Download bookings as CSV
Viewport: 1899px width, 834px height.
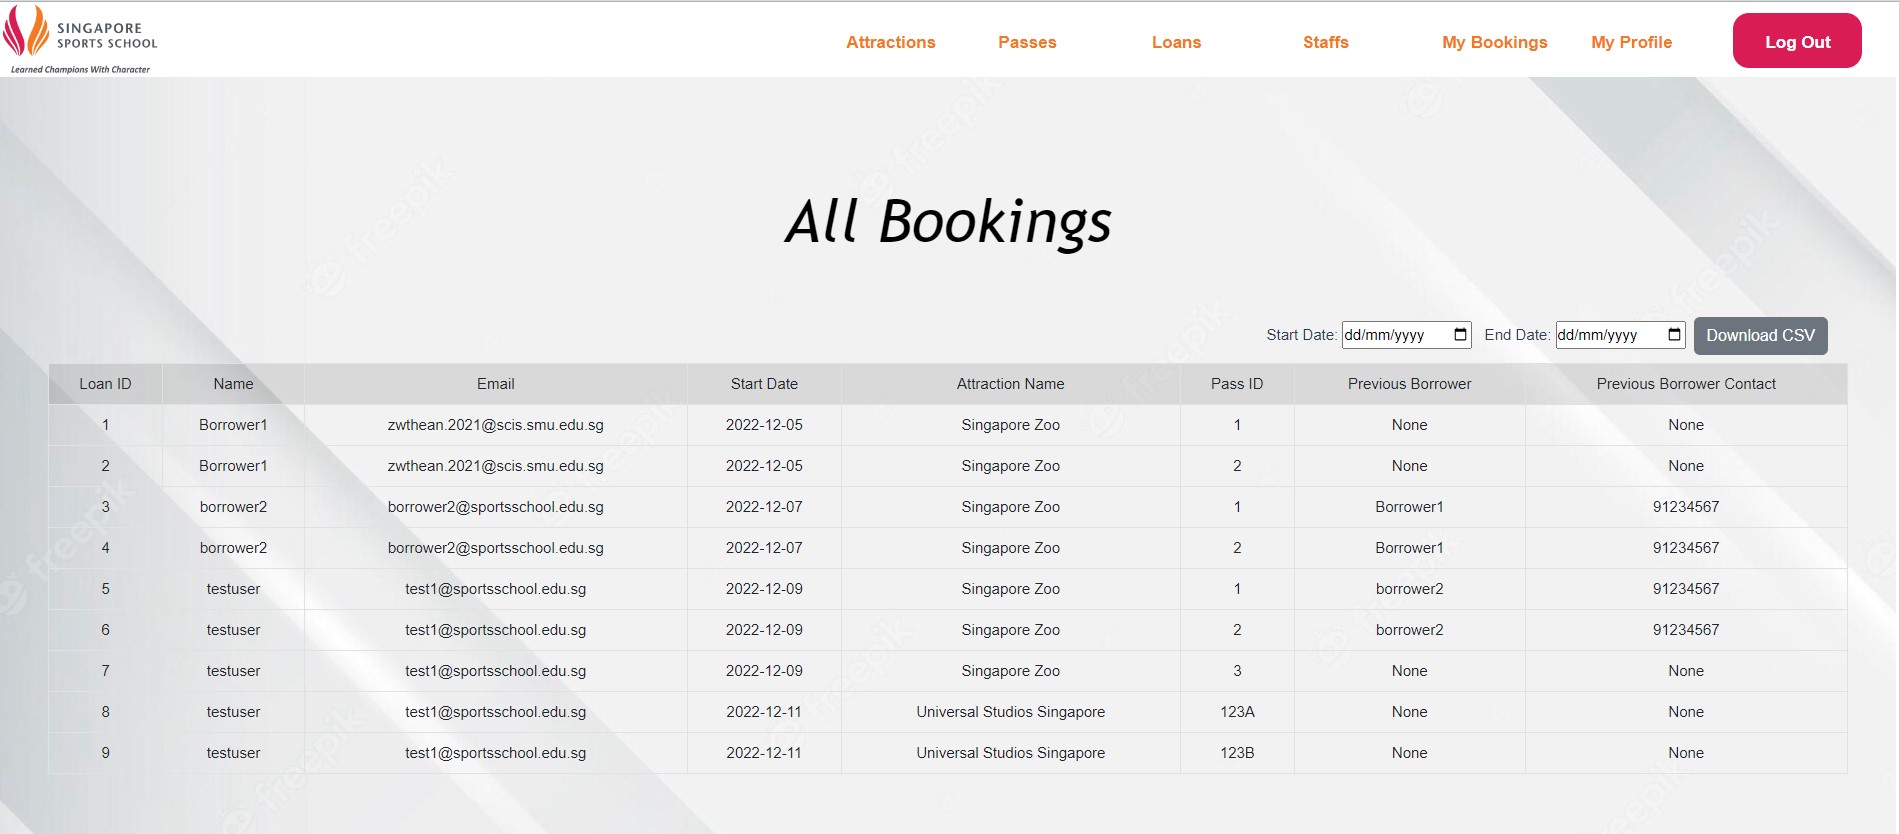pyautogui.click(x=1760, y=336)
